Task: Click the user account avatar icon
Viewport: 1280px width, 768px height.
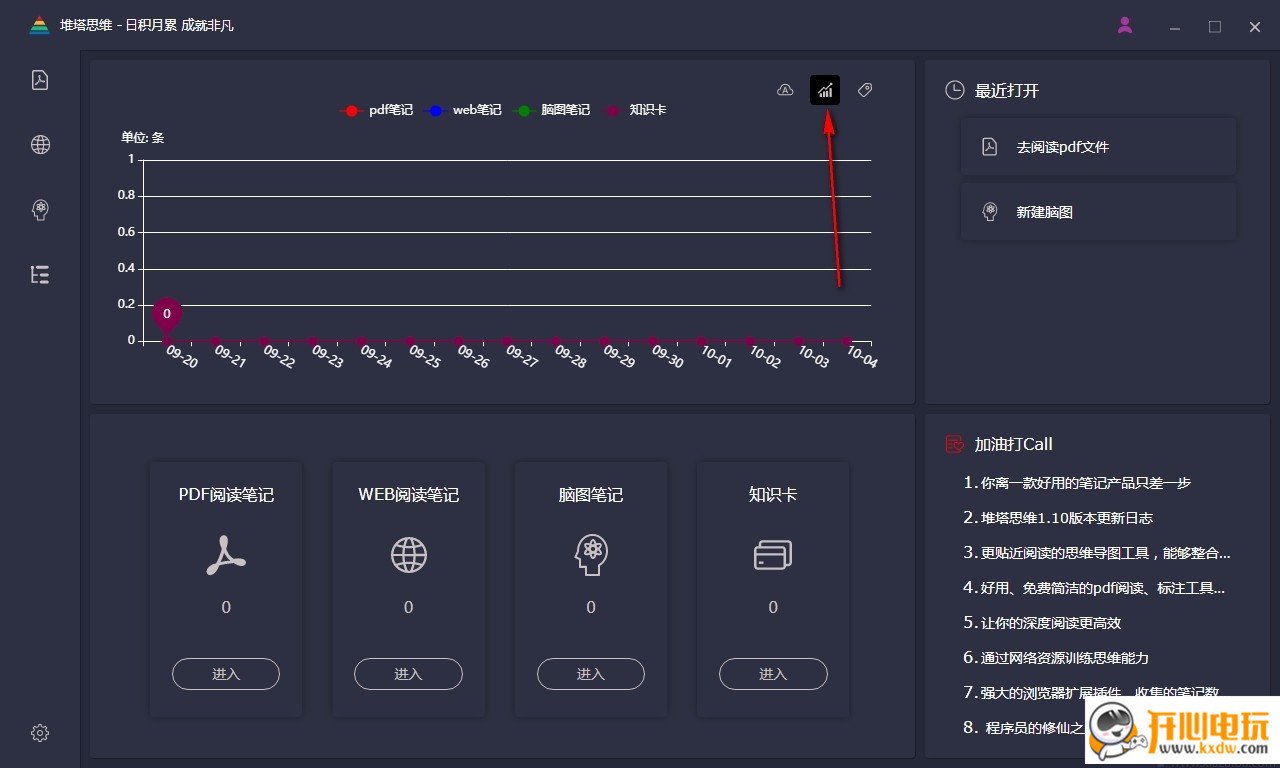Action: [1125, 26]
